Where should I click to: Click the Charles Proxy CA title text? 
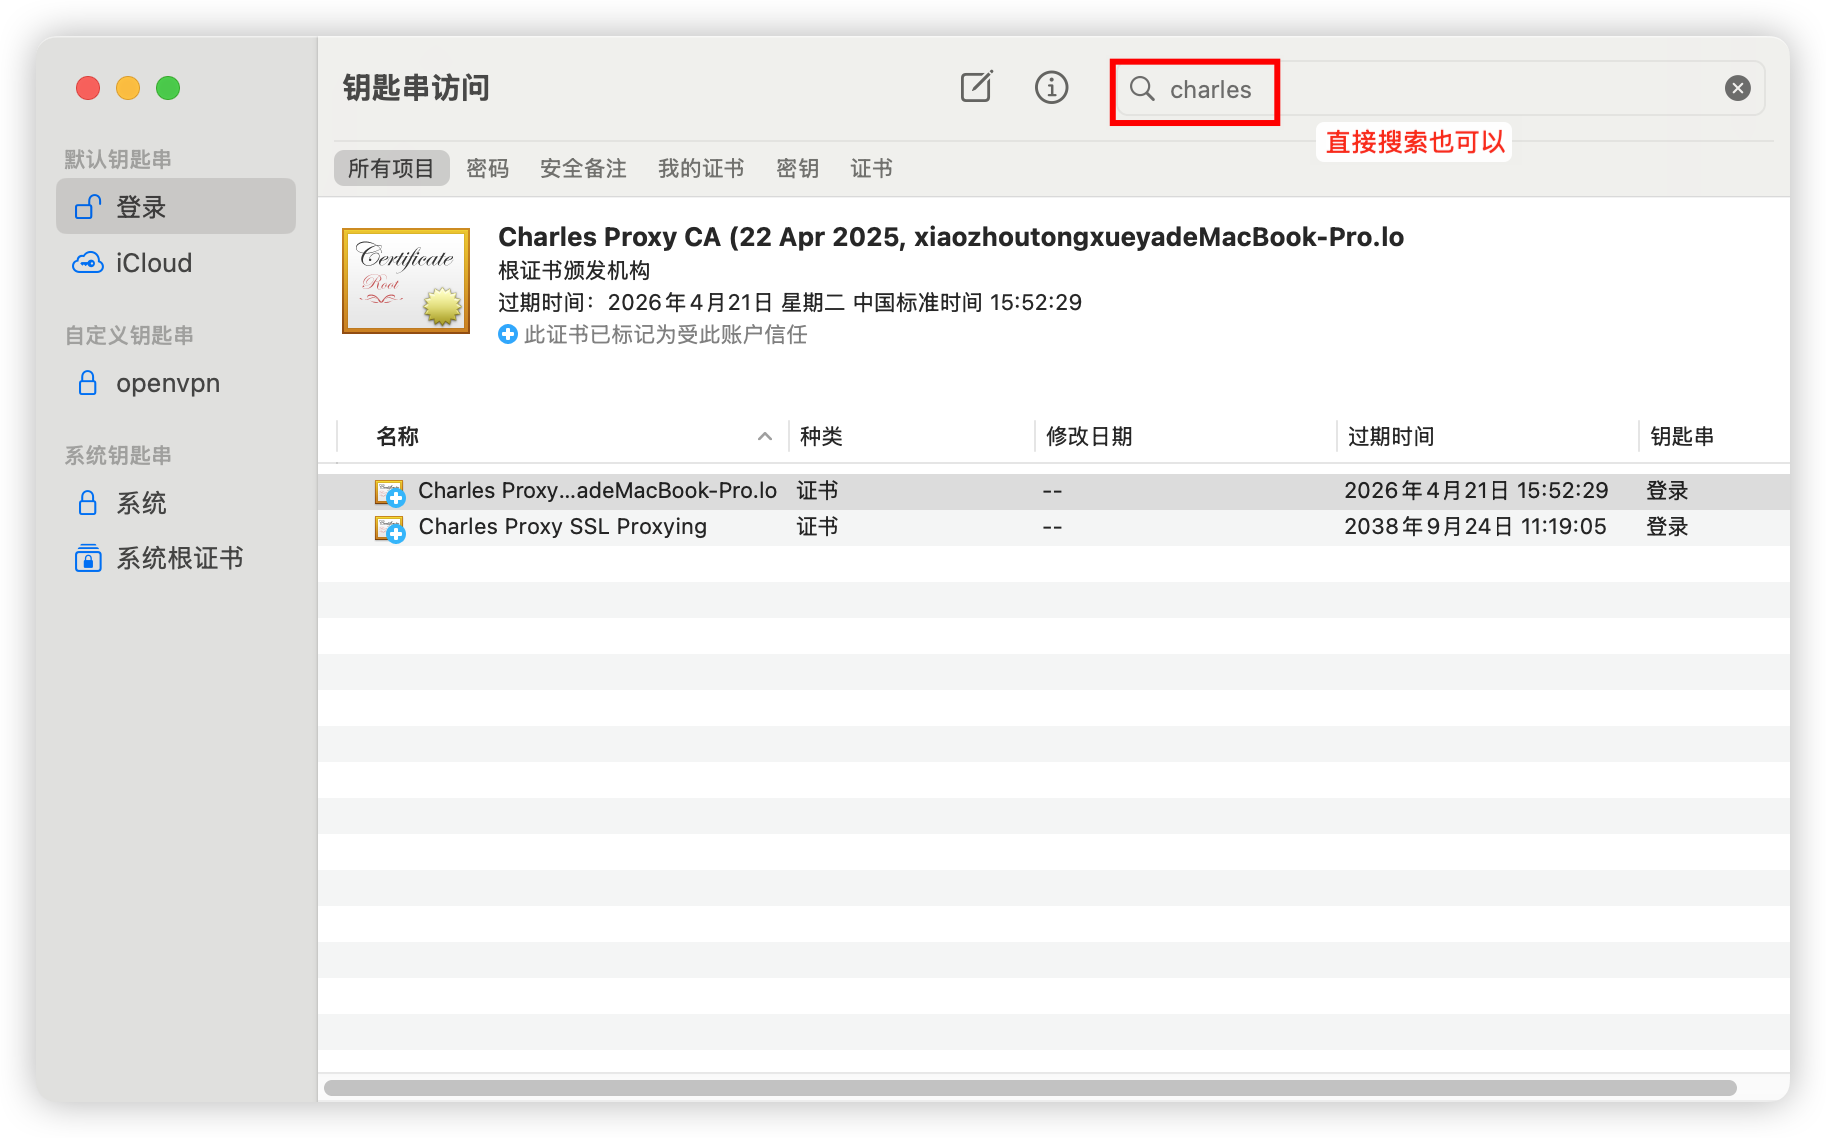pos(951,237)
